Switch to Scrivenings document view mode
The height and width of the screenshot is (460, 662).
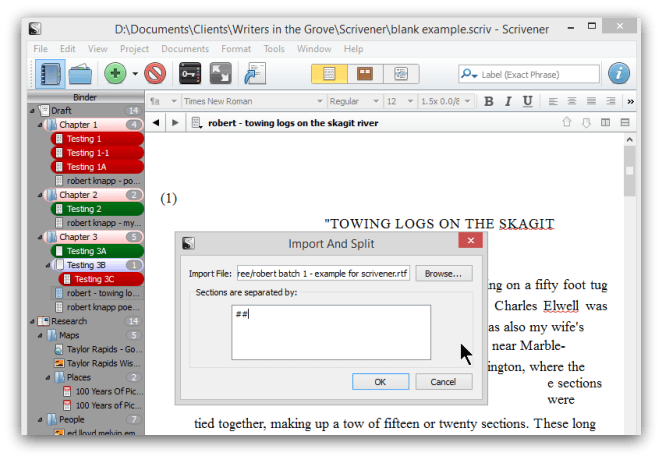[x=329, y=74]
